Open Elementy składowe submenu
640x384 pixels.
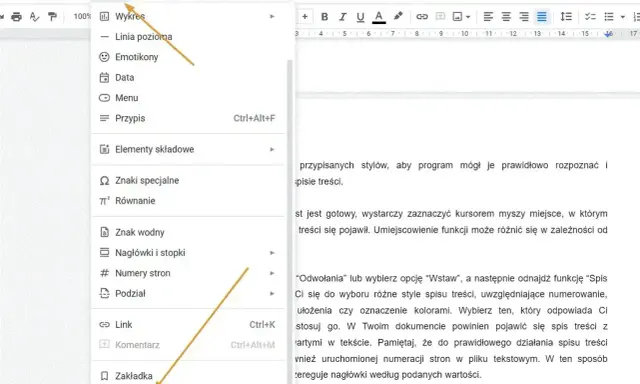pos(188,149)
